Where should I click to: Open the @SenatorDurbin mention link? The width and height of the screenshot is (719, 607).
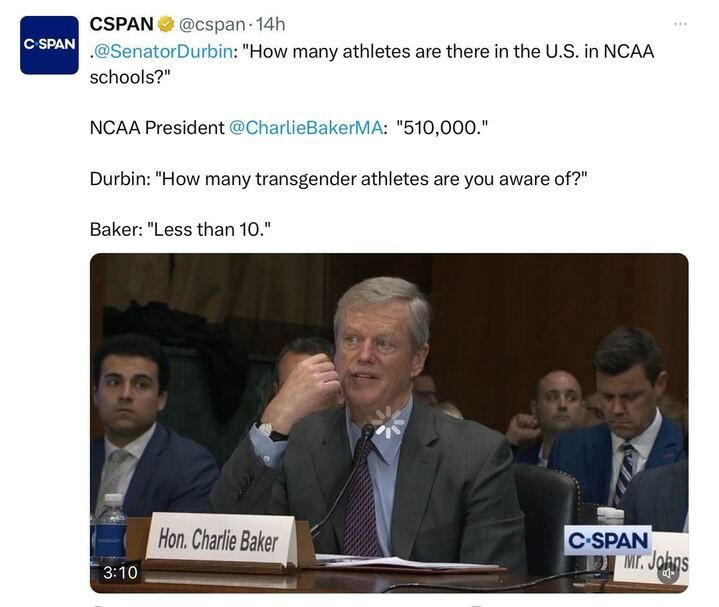tap(163, 51)
